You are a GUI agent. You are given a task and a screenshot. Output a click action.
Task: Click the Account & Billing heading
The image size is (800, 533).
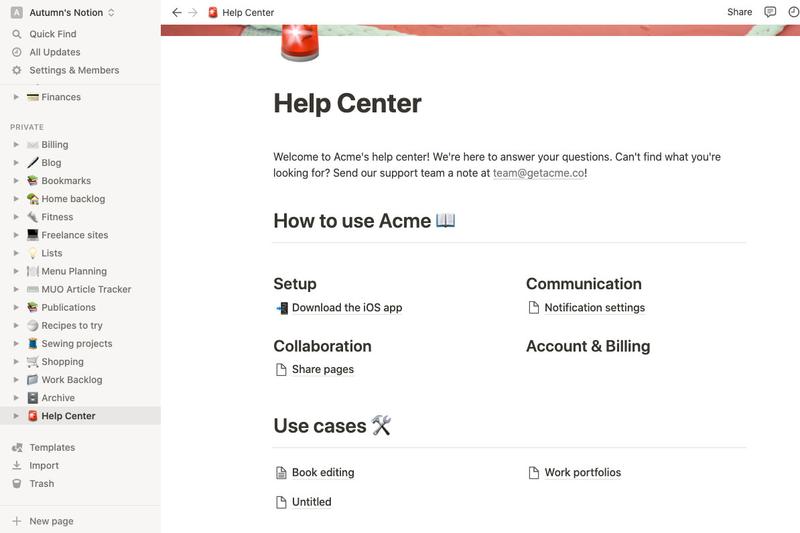588,346
